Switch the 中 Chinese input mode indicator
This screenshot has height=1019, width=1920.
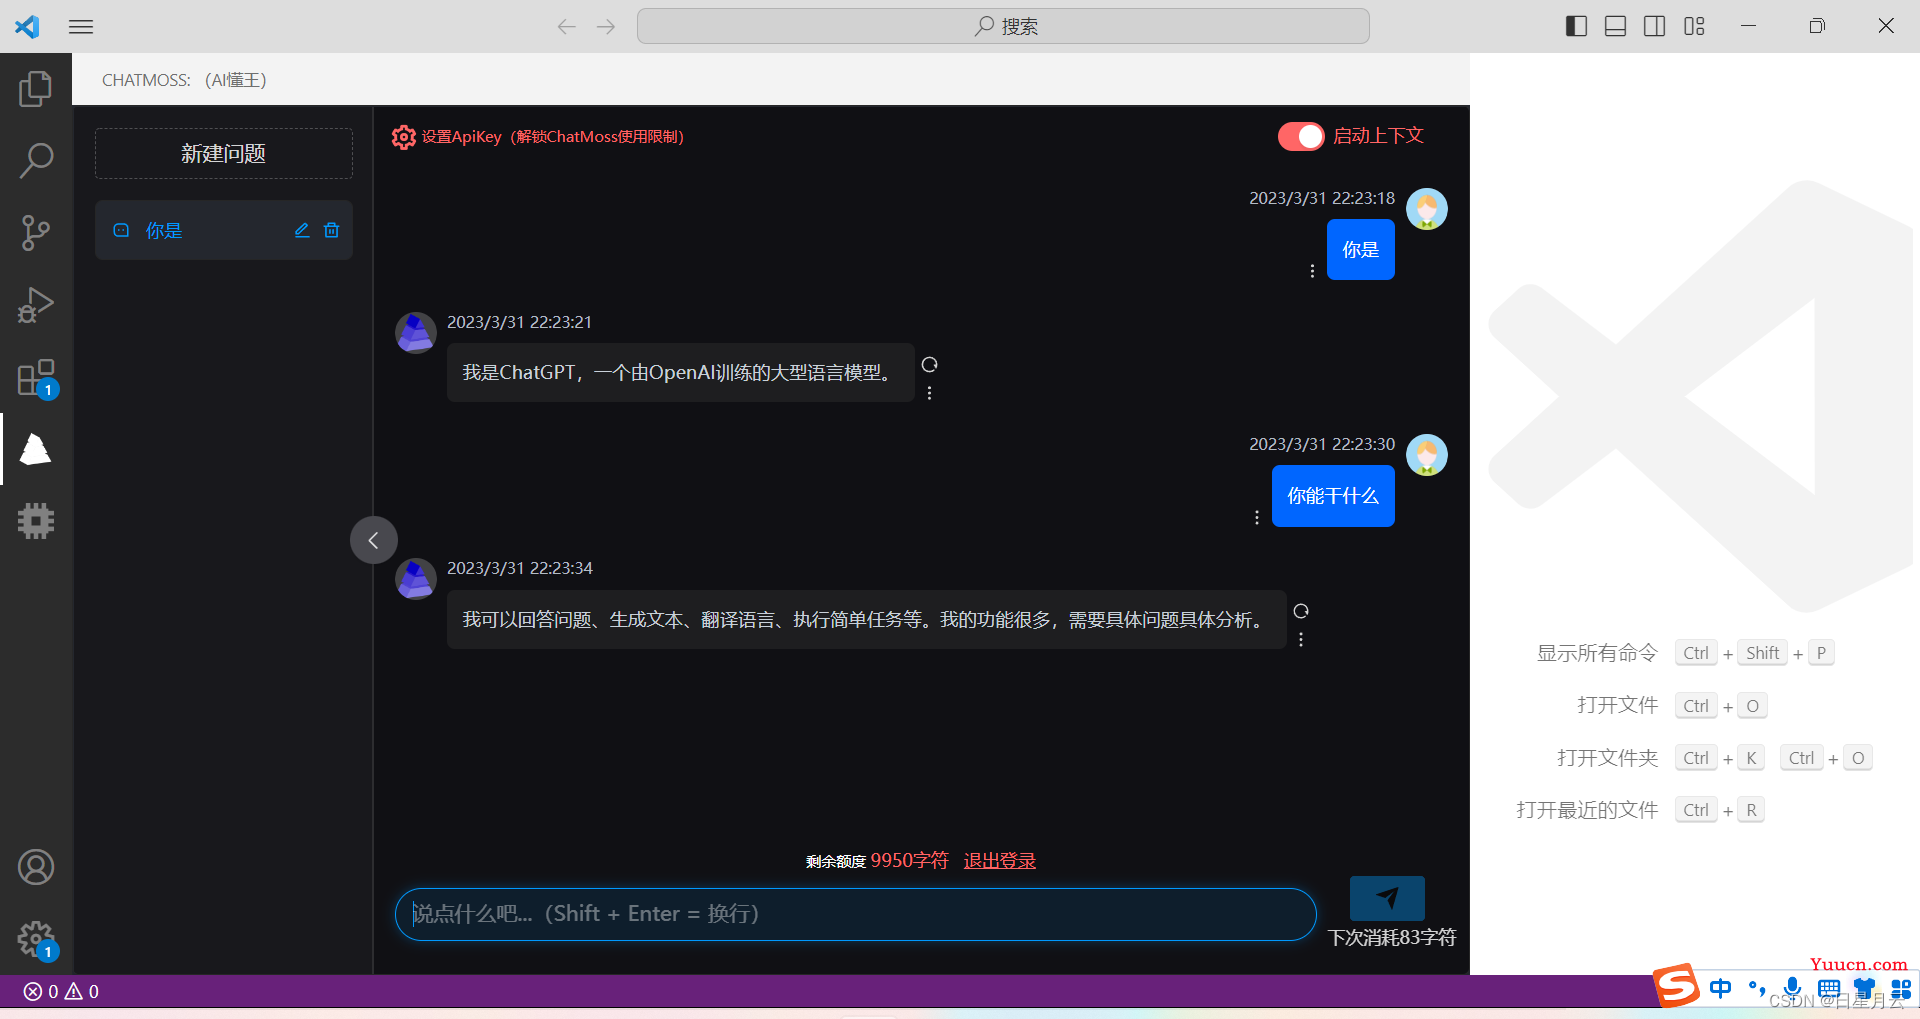pos(1720,988)
